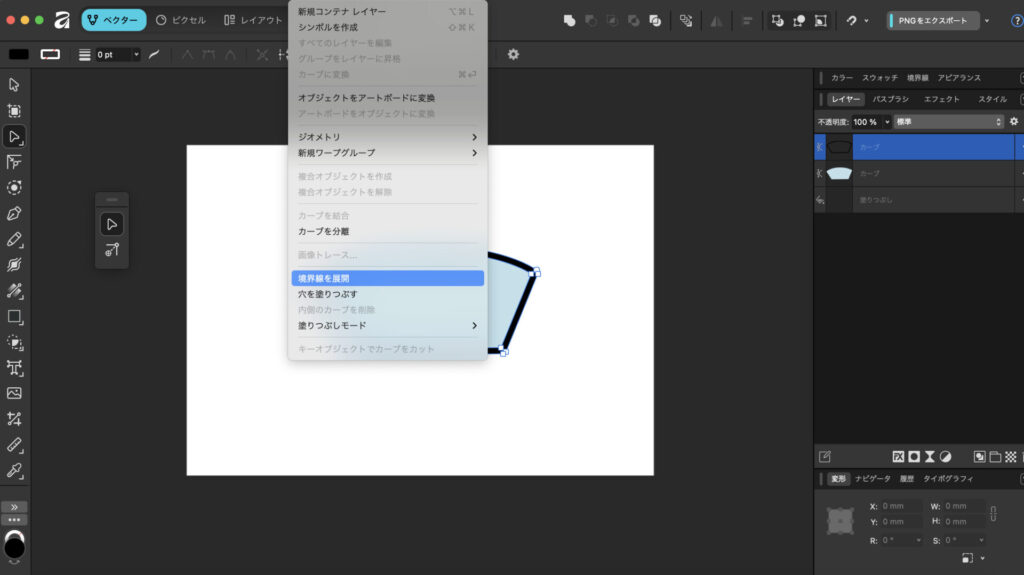
Task: Switch to the ピクセル (Pixel) studio
Action: 182,20
